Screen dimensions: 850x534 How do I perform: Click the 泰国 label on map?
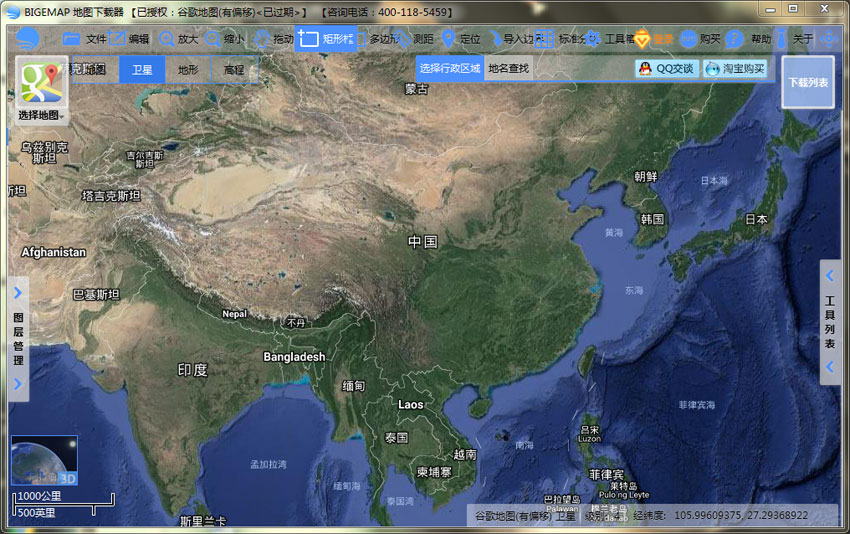coord(396,438)
